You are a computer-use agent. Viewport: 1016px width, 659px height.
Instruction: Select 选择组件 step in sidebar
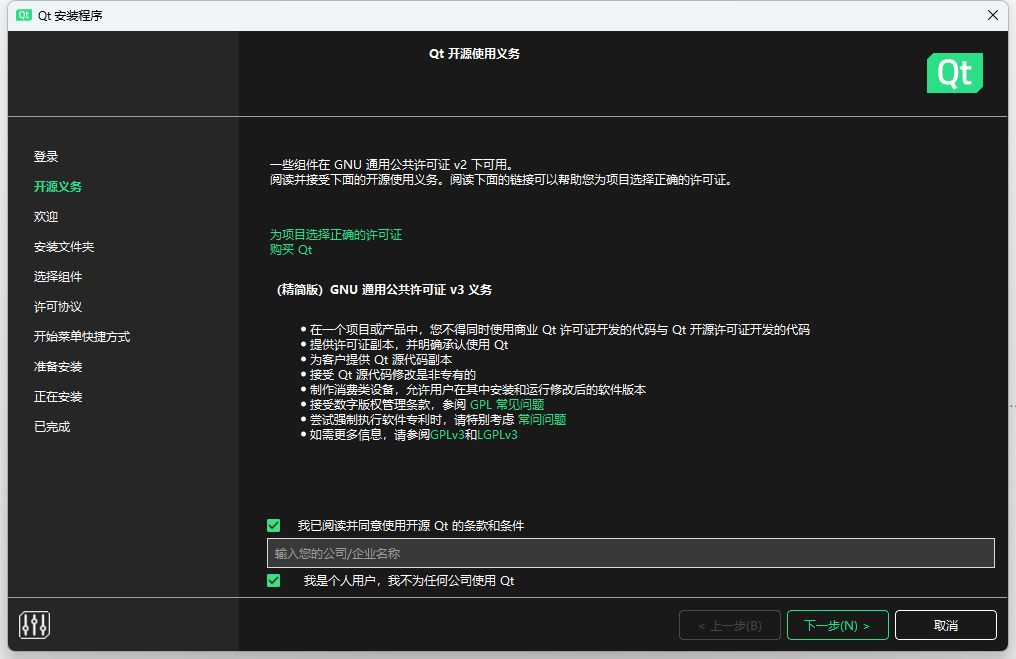click(58, 277)
